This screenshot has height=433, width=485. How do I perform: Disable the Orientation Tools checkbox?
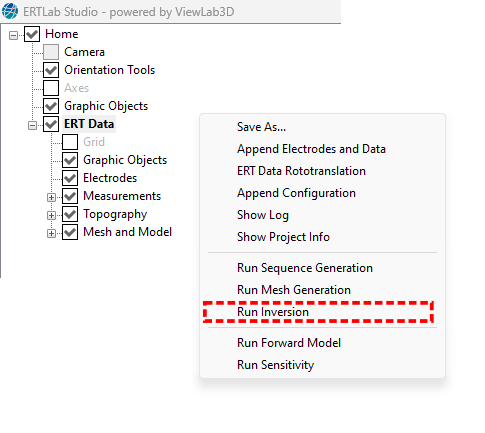(x=51, y=70)
